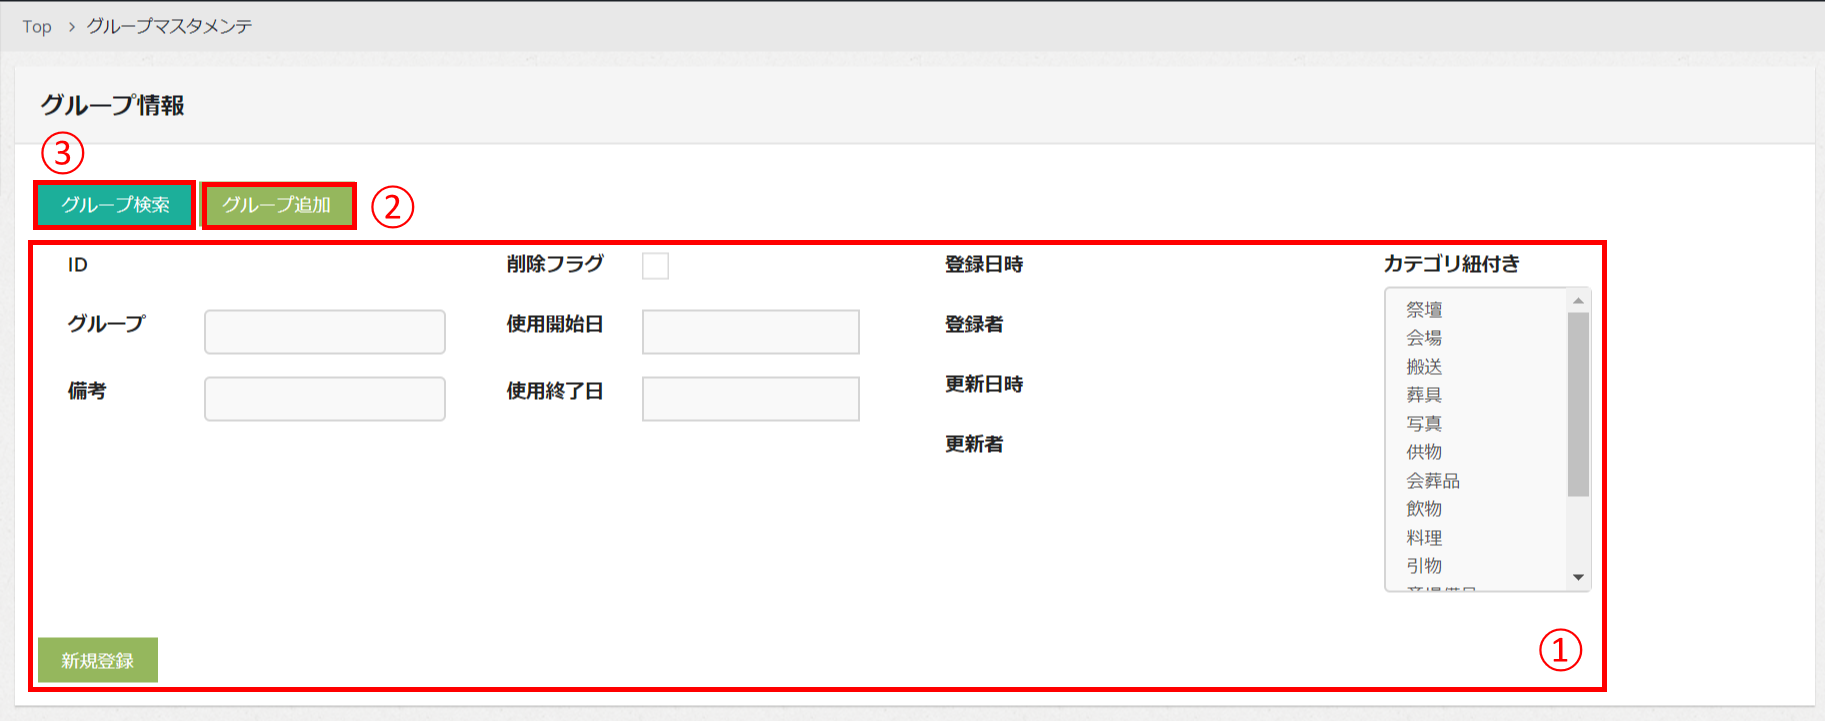Choose 会葬品 in the category list
This screenshot has width=1825, height=721.
click(1432, 481)
